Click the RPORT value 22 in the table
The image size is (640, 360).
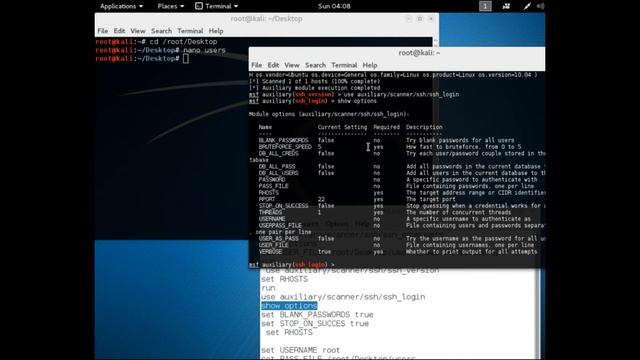(x=321, y=199)
